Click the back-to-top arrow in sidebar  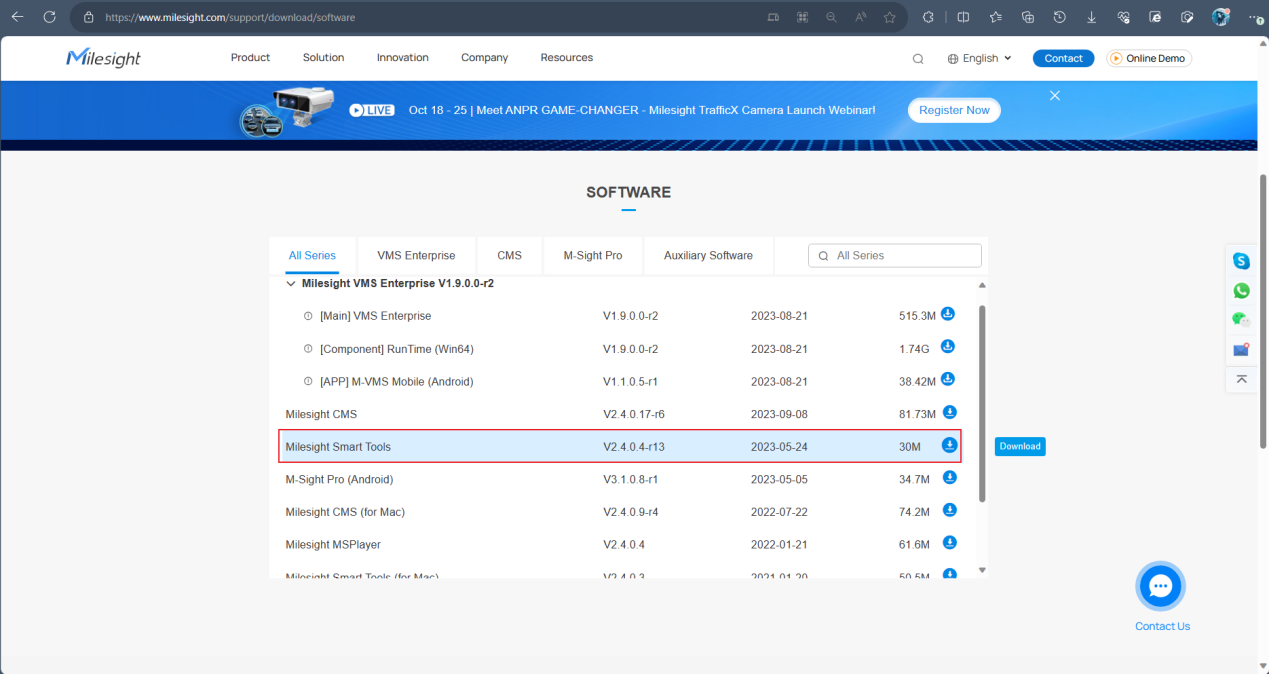point(1241,379)
